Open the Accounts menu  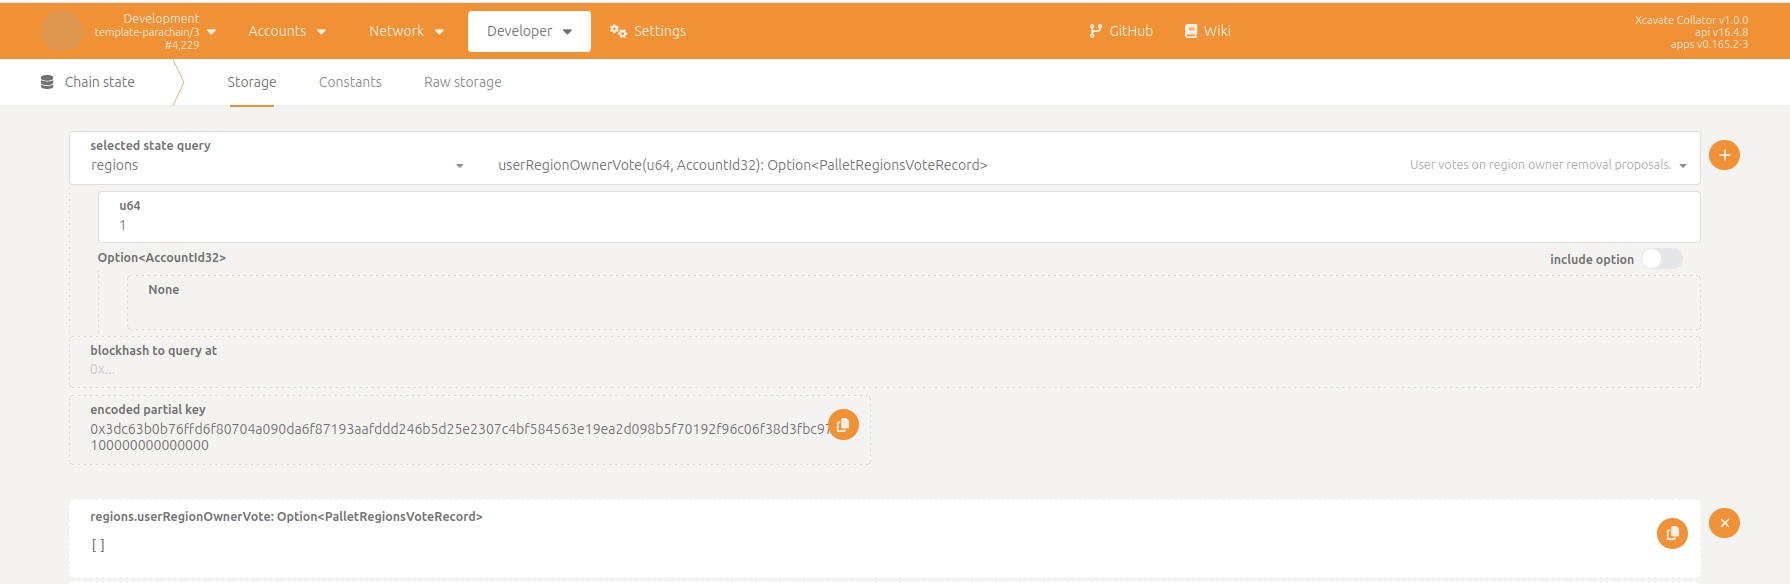[x=287, y=31]
